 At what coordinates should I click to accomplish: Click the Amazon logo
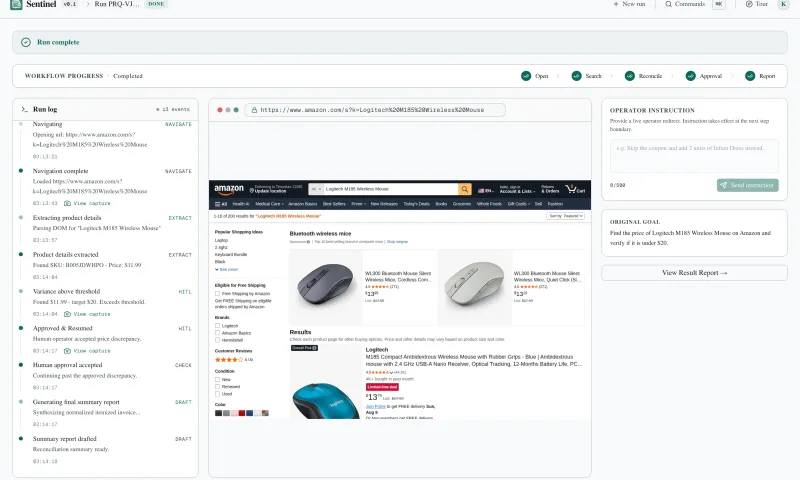tap(229, 189)
